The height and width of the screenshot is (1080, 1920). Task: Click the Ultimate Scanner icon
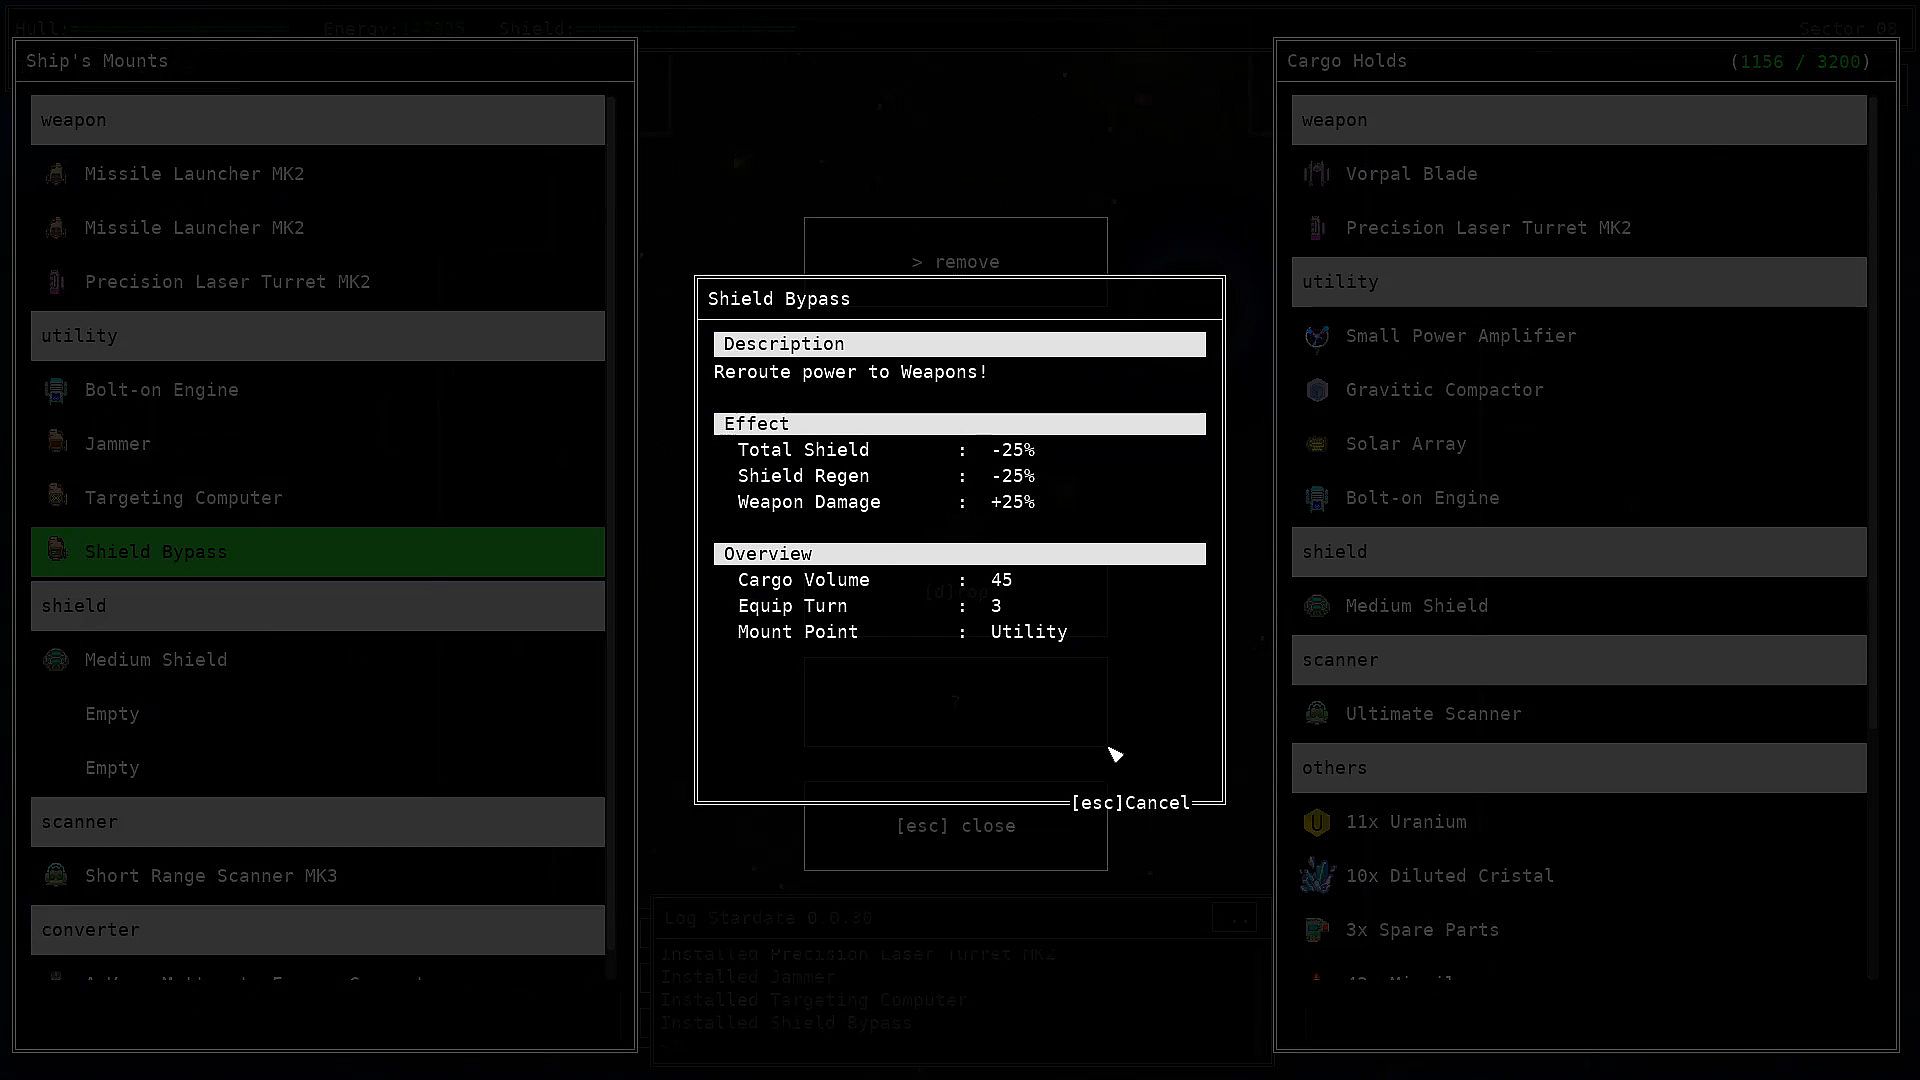click(1317, 714)
